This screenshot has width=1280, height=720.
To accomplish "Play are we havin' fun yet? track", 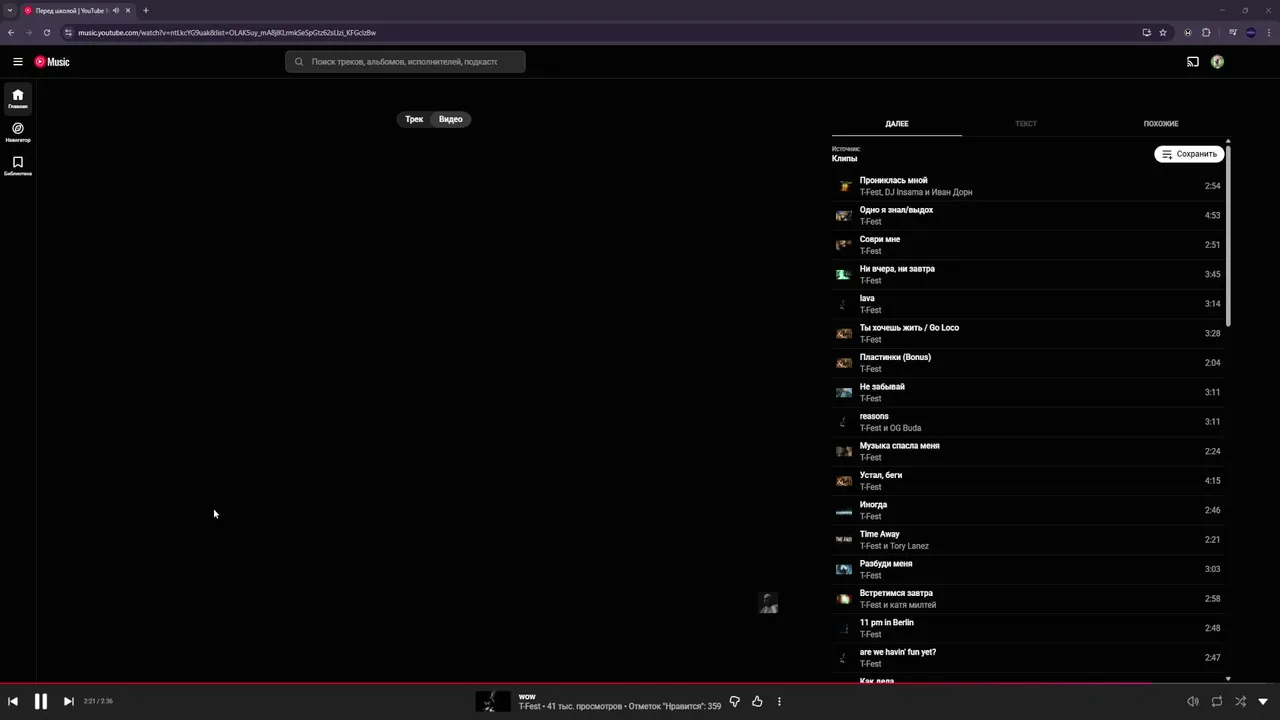I will click(1027, 658).
